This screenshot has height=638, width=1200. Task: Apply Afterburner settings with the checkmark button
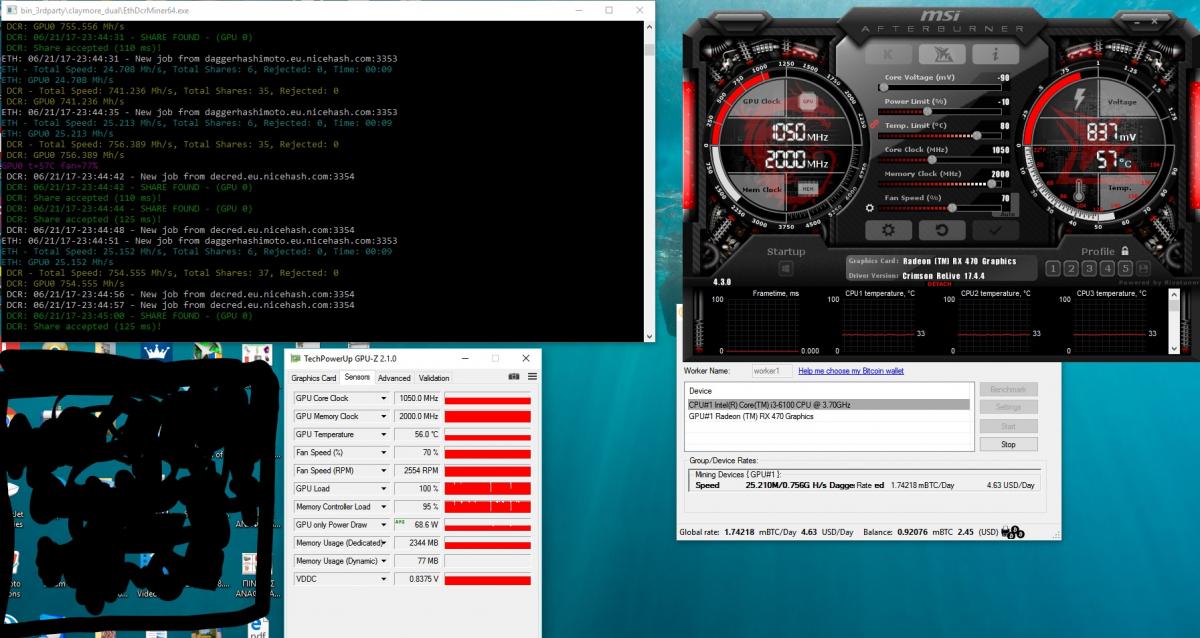coord(996,229)
